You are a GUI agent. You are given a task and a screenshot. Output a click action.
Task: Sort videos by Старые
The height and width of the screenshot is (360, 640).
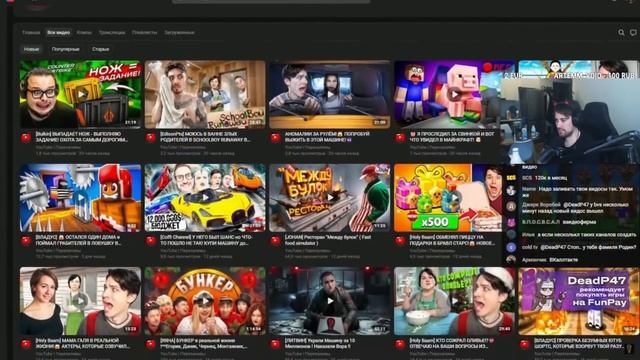click(100, 49)
